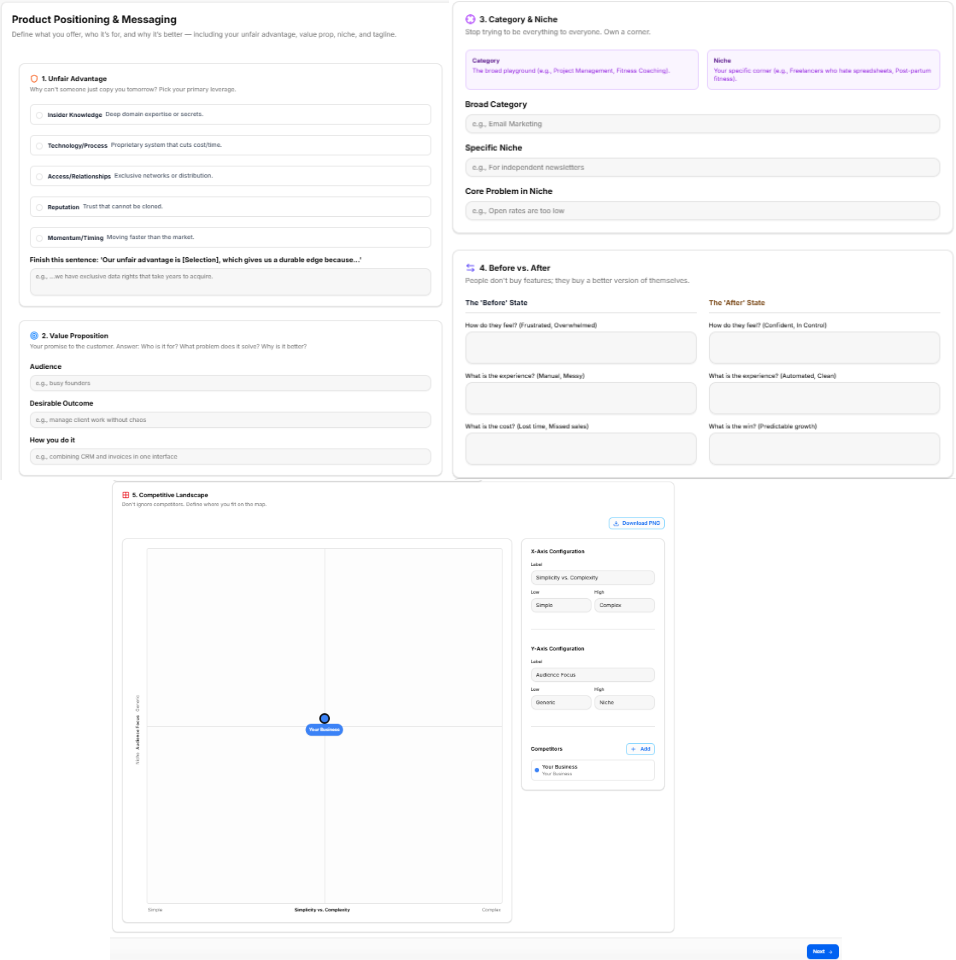Click Before state 'How do they feel' box
956x960 pixels.
point(581,348)
